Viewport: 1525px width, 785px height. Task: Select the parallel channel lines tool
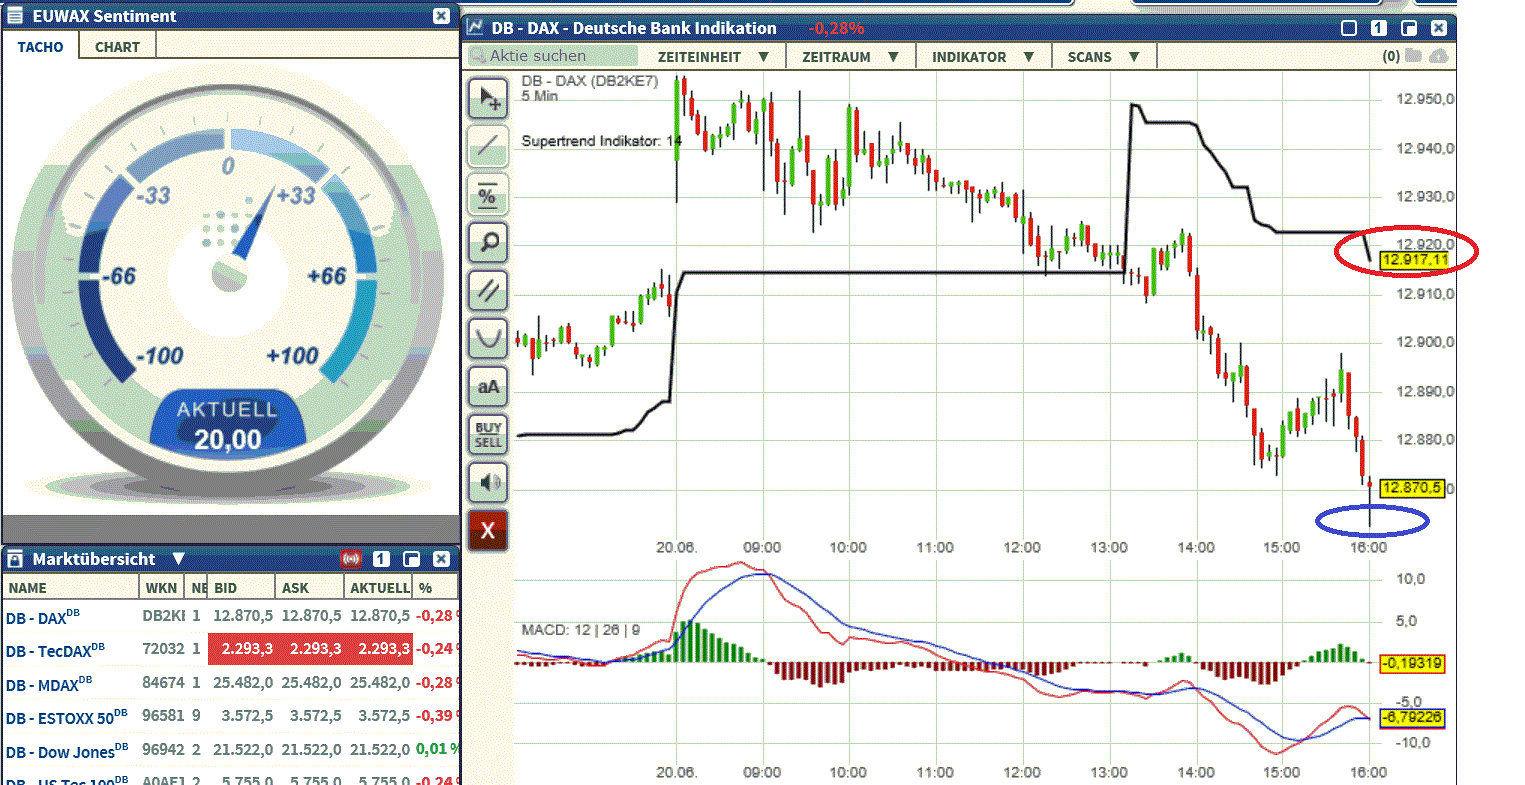pos(488,291)
